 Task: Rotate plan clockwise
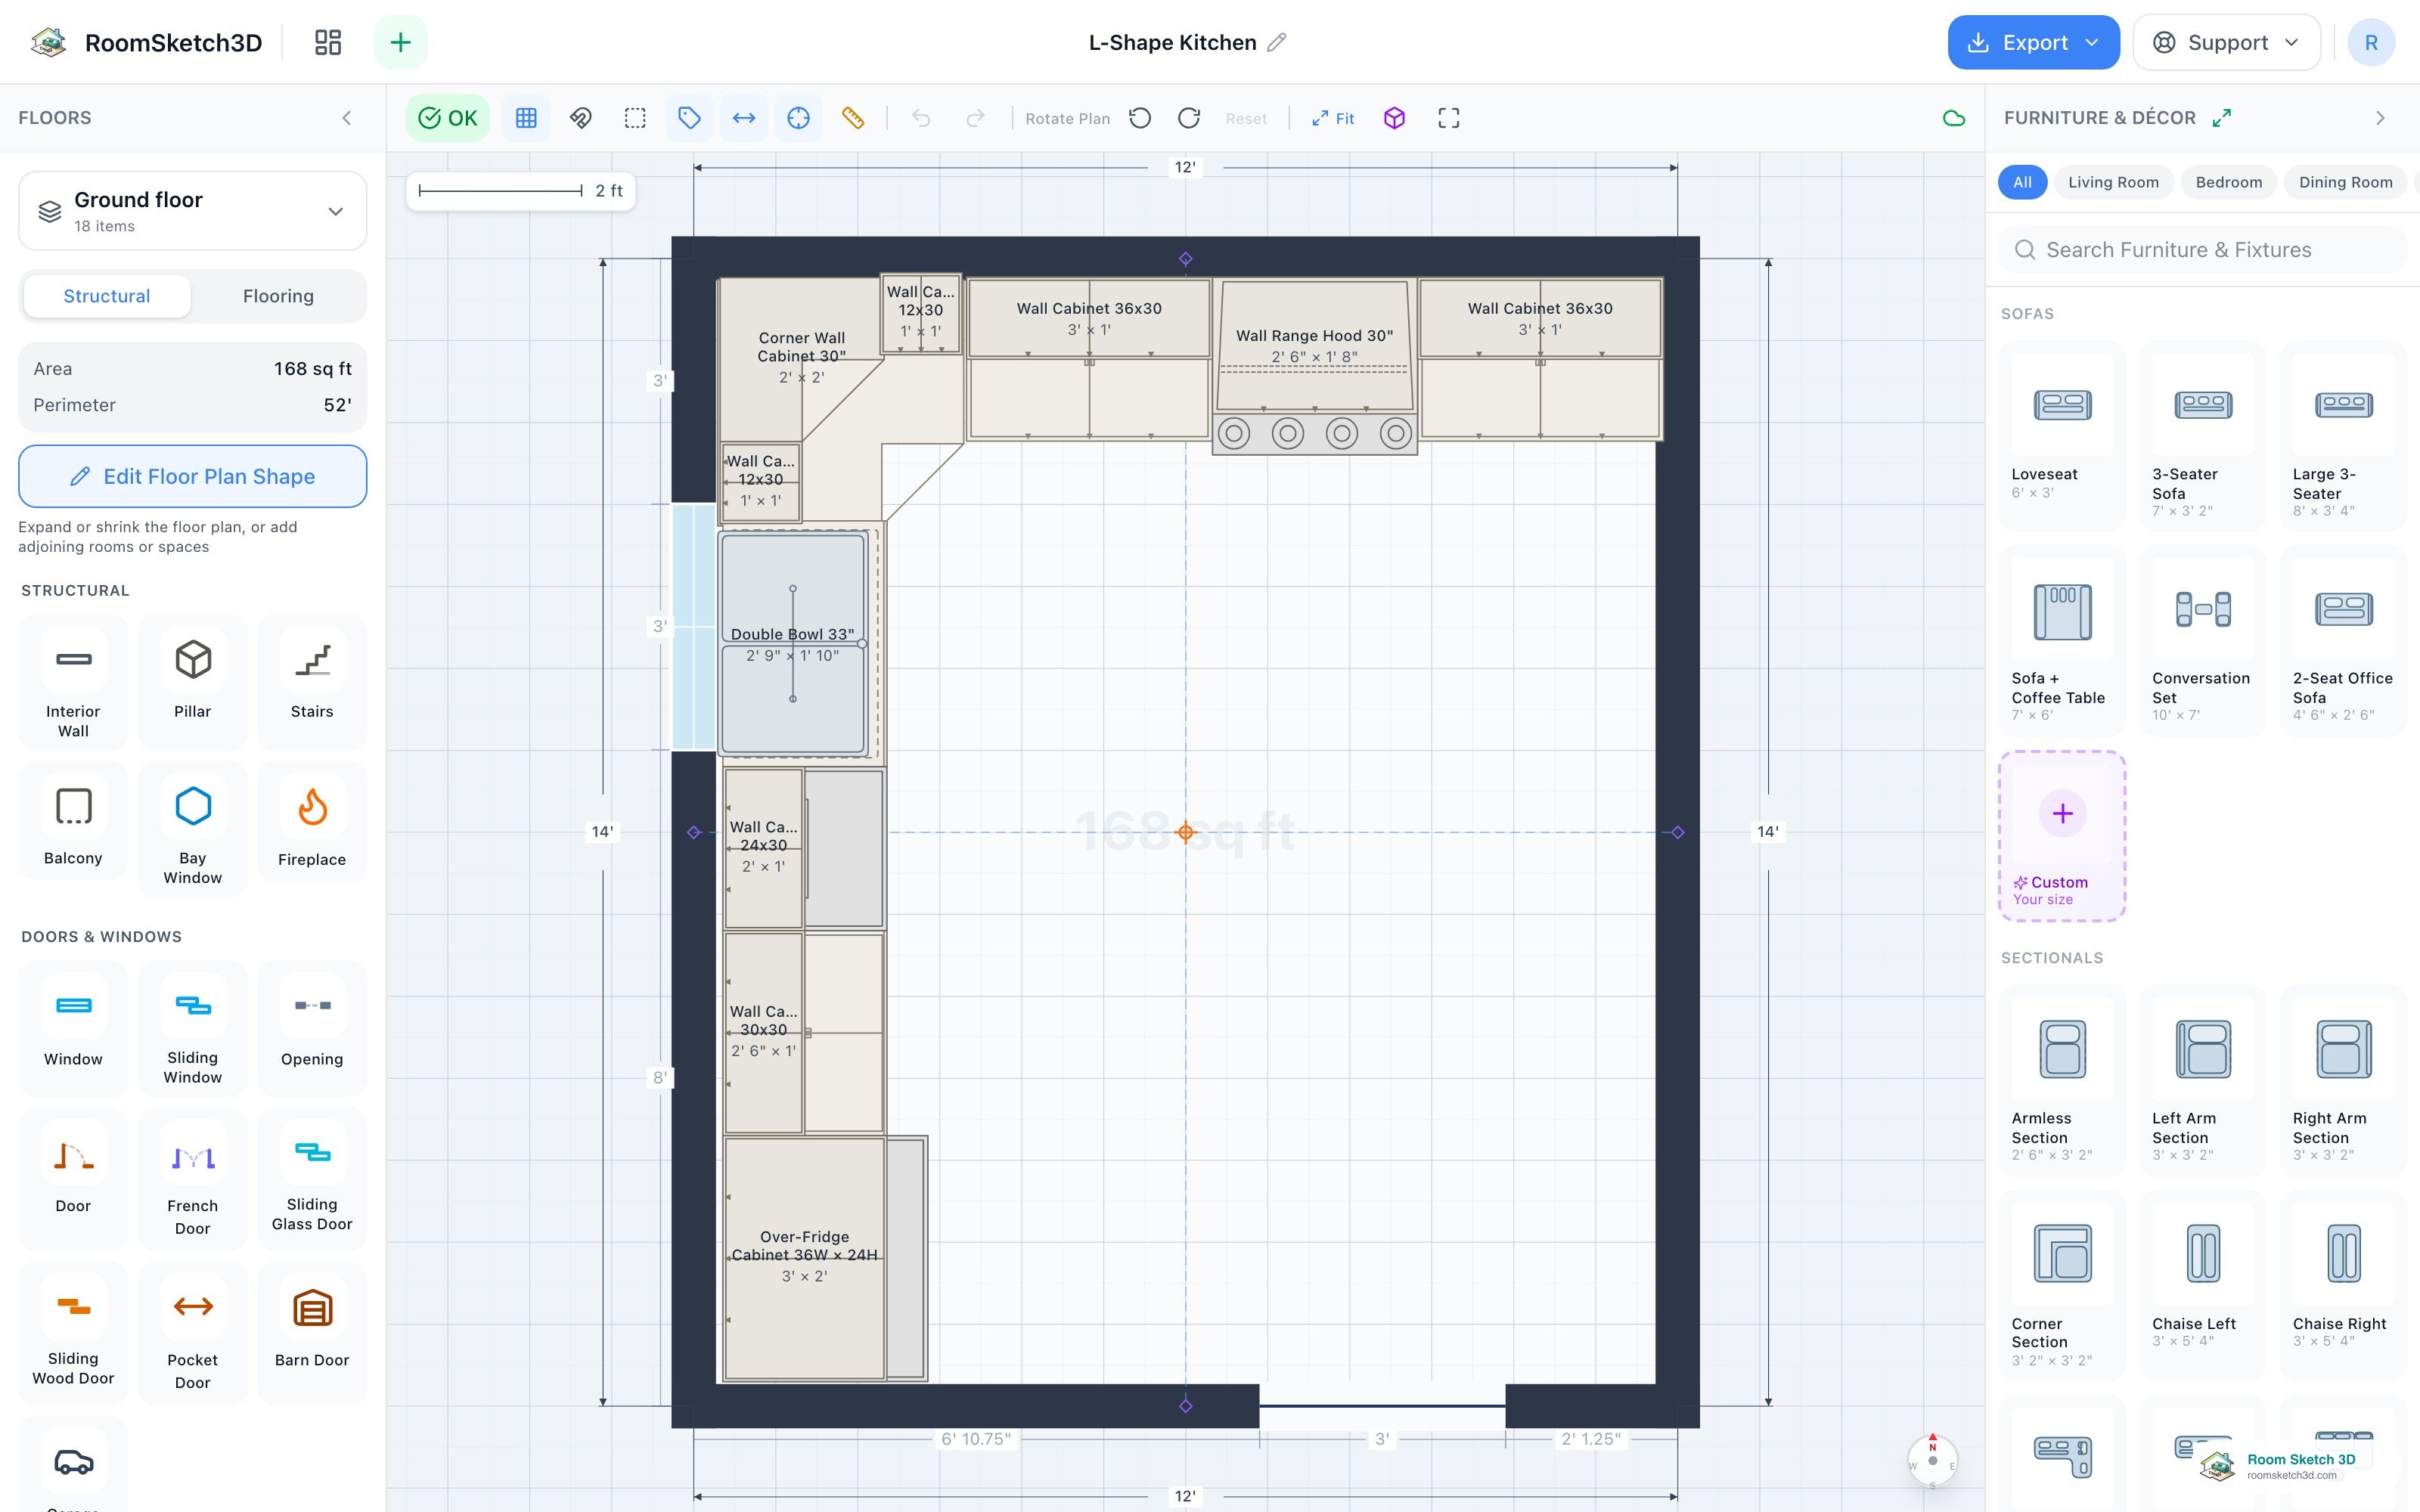pos(1189,118)
